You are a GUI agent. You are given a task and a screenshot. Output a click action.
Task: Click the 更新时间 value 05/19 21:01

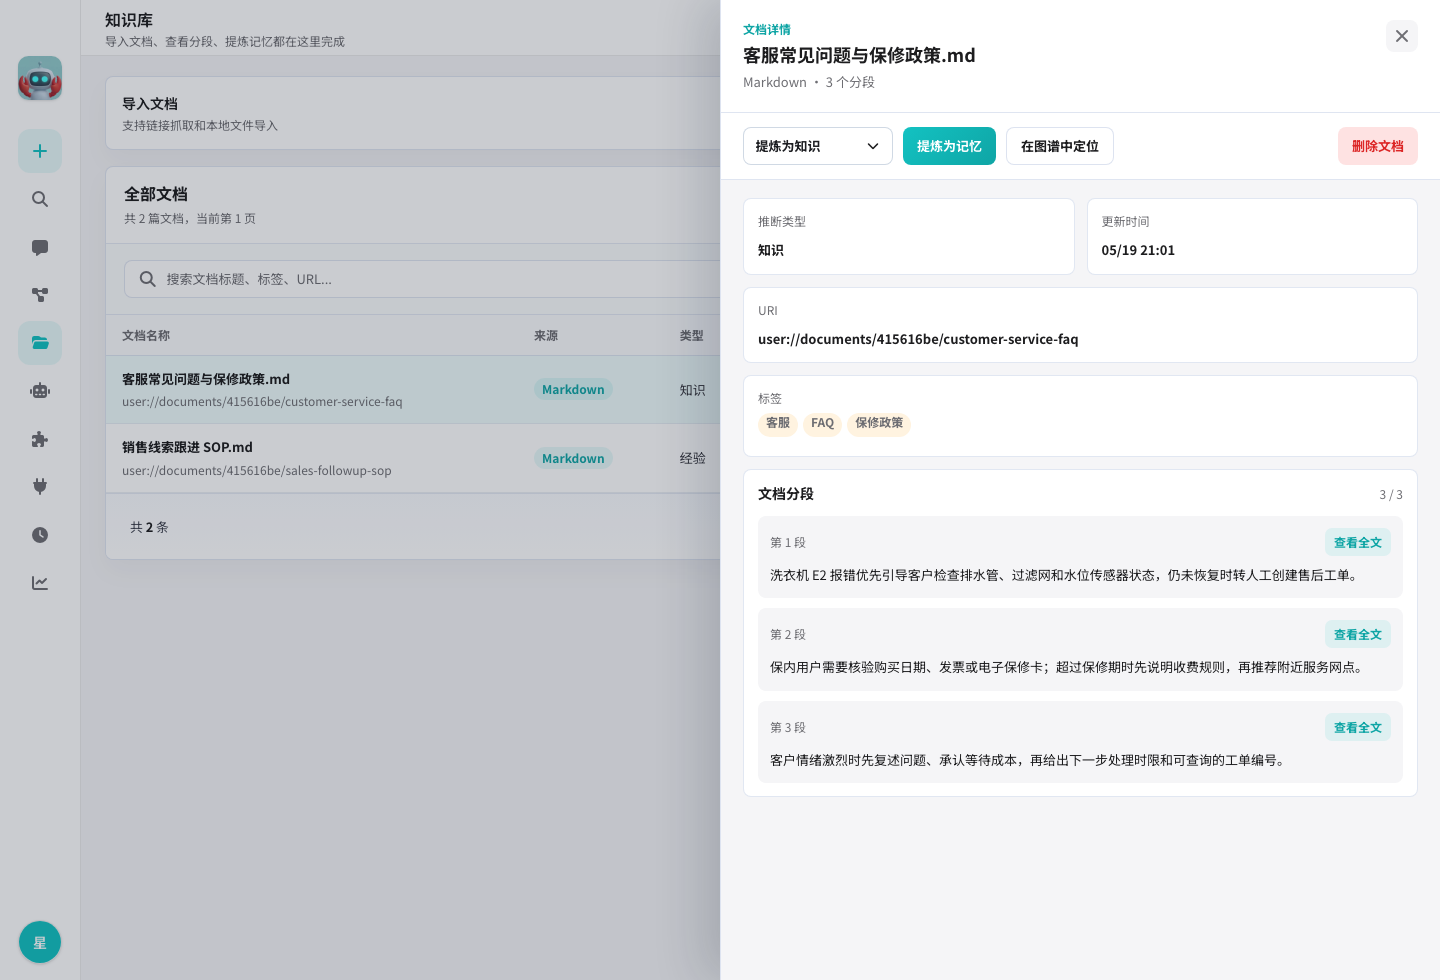(1138, 250)
